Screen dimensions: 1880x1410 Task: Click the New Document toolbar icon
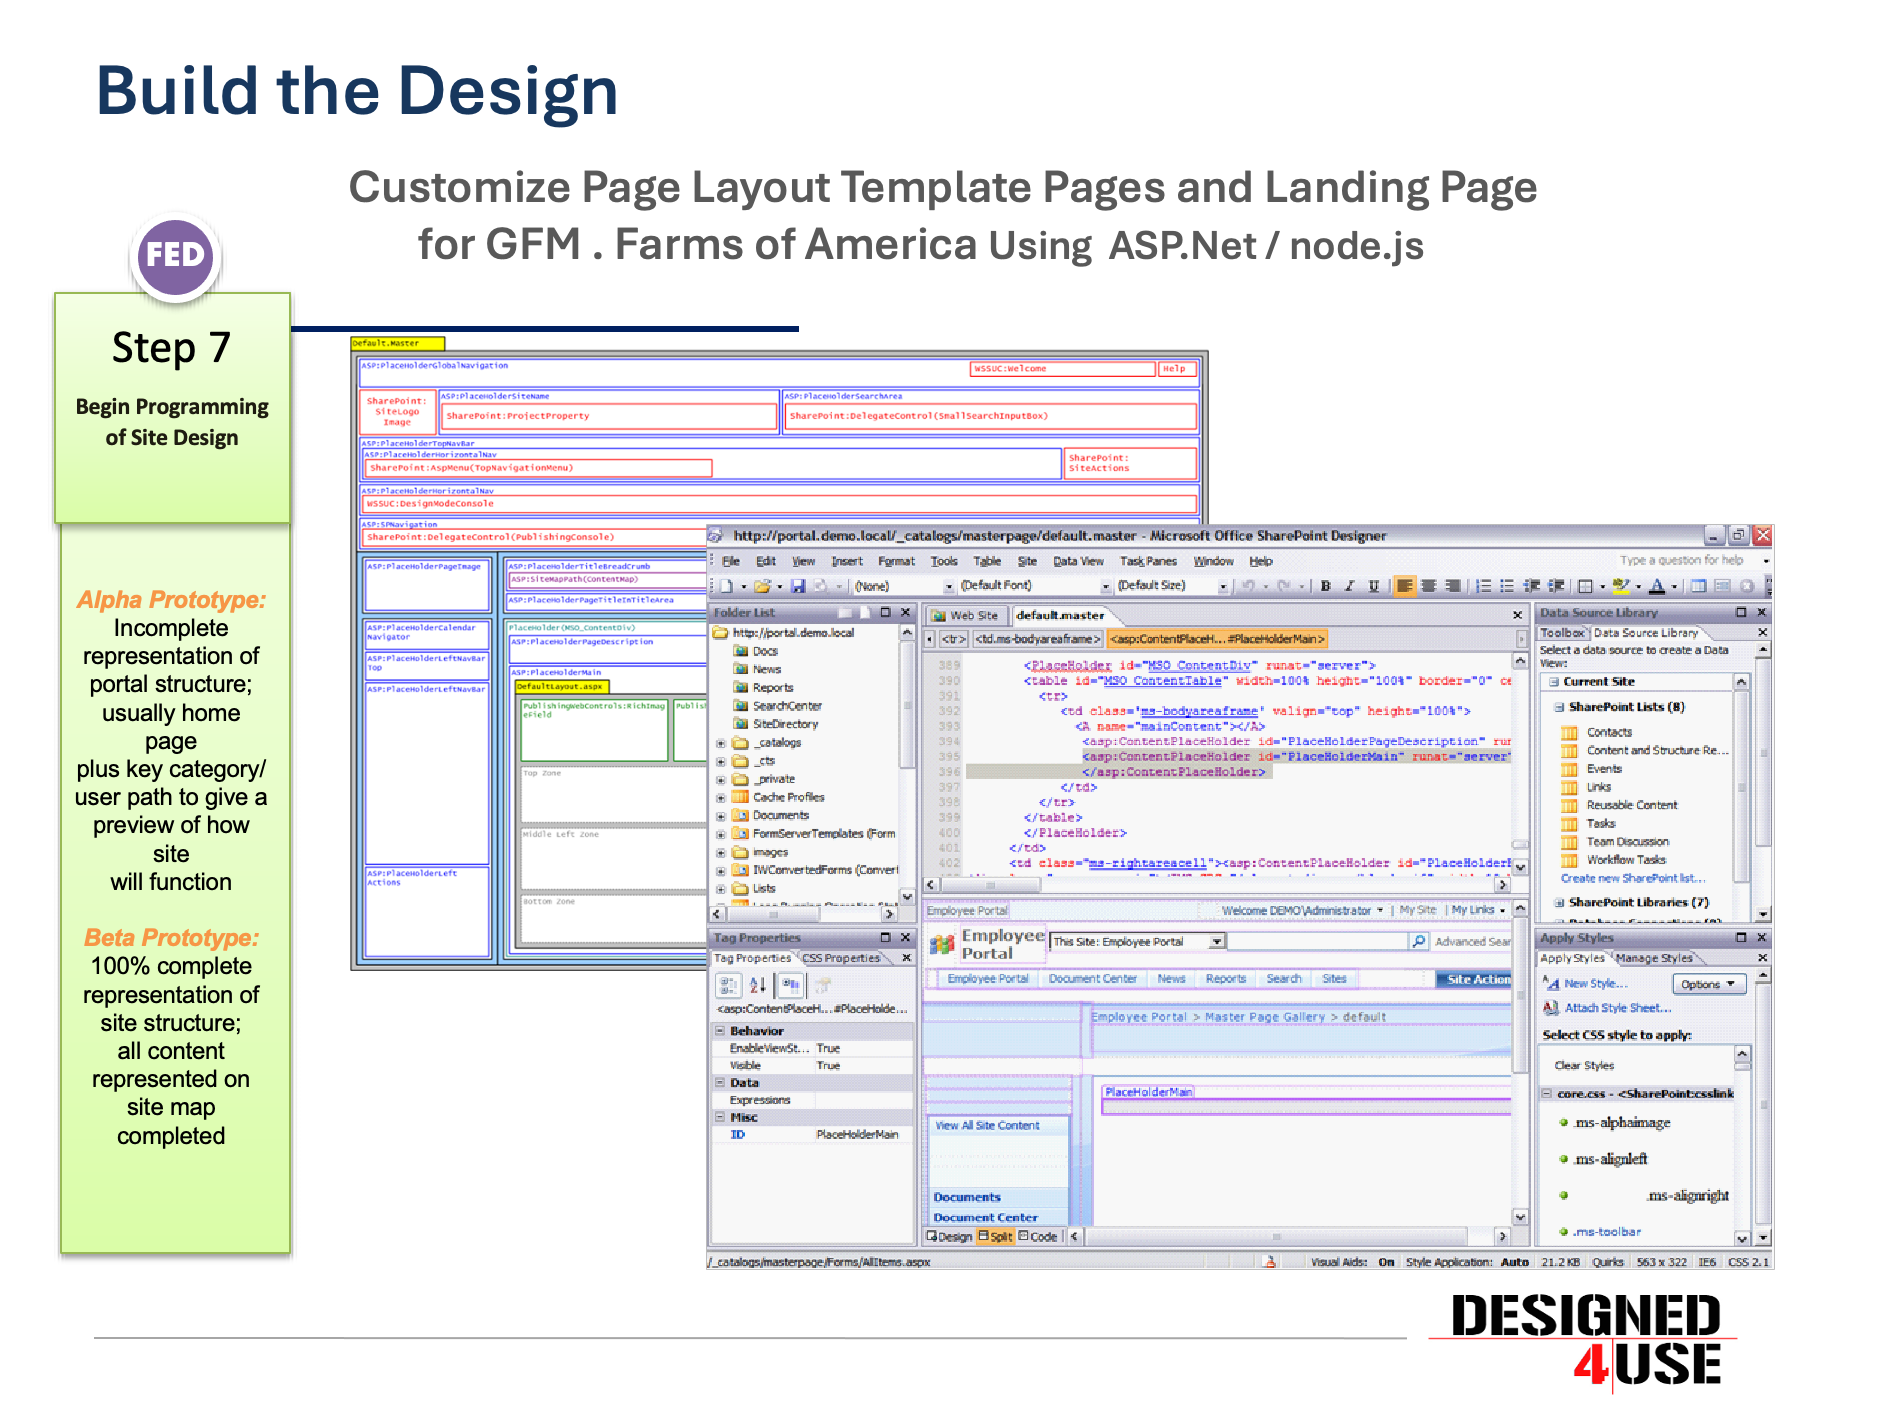pos(727,586)
